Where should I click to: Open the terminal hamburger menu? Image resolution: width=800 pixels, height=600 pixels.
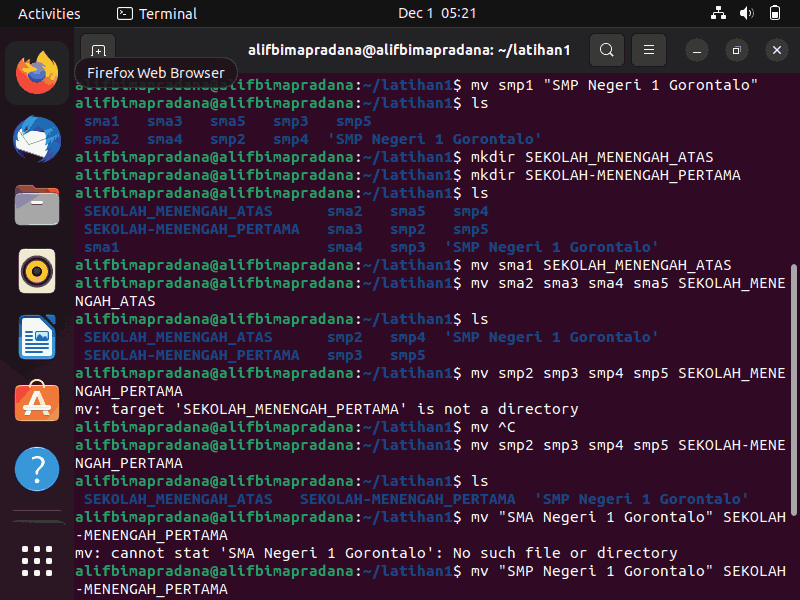pyautogui.click(x=648, y=50)
